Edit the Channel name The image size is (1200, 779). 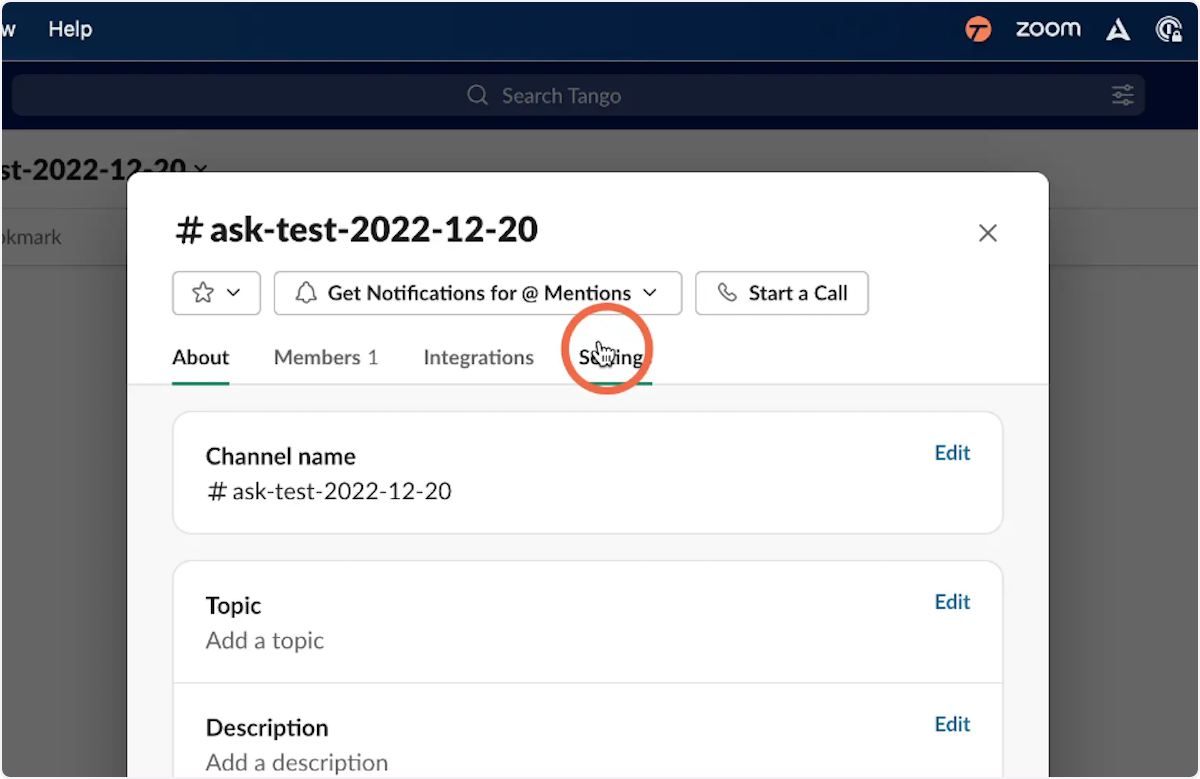[952, 453]
